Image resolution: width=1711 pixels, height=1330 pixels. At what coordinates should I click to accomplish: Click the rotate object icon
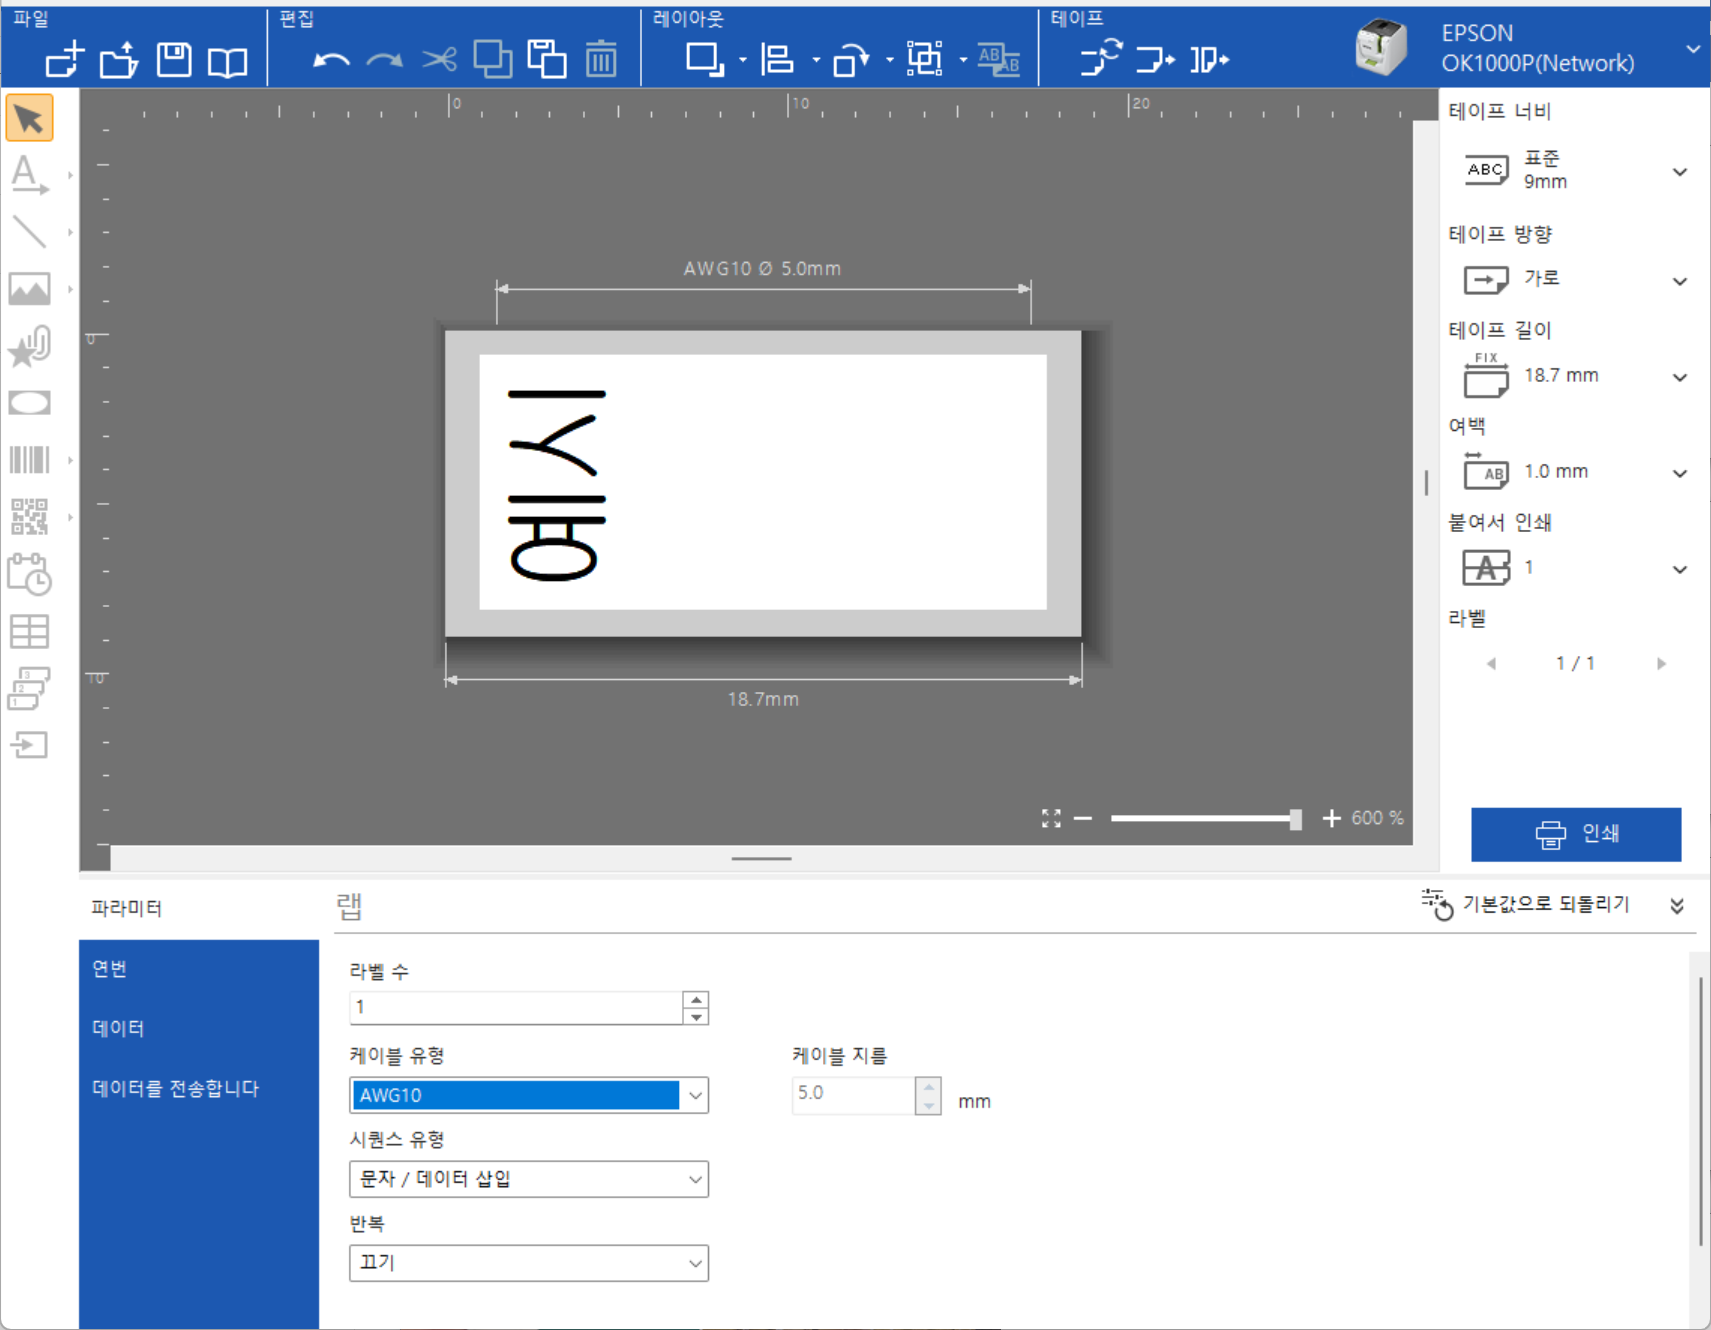pyautogui.click(x=851, y=60)
